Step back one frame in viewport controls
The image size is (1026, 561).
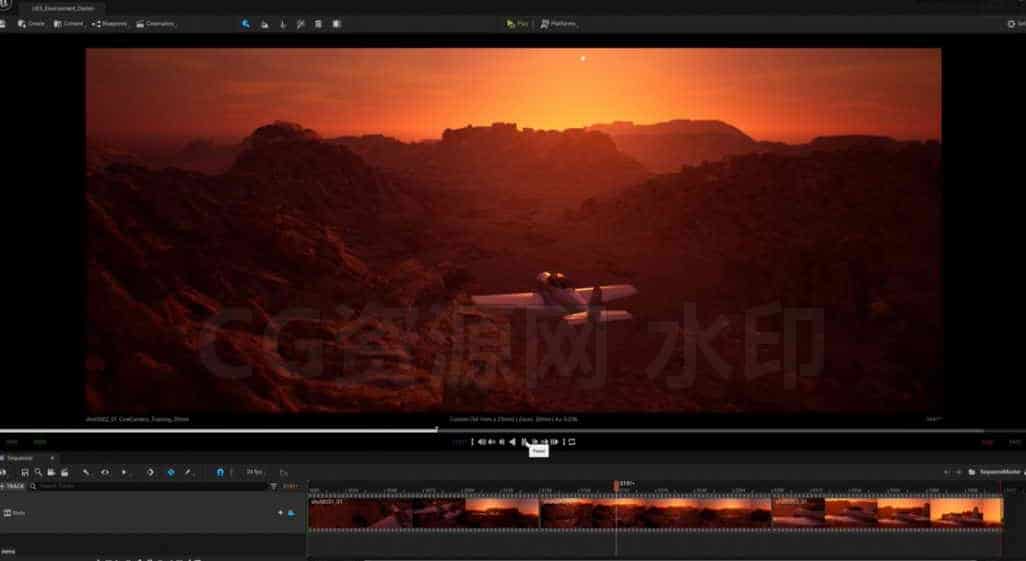pyautogui.click(x=502, y=442)
